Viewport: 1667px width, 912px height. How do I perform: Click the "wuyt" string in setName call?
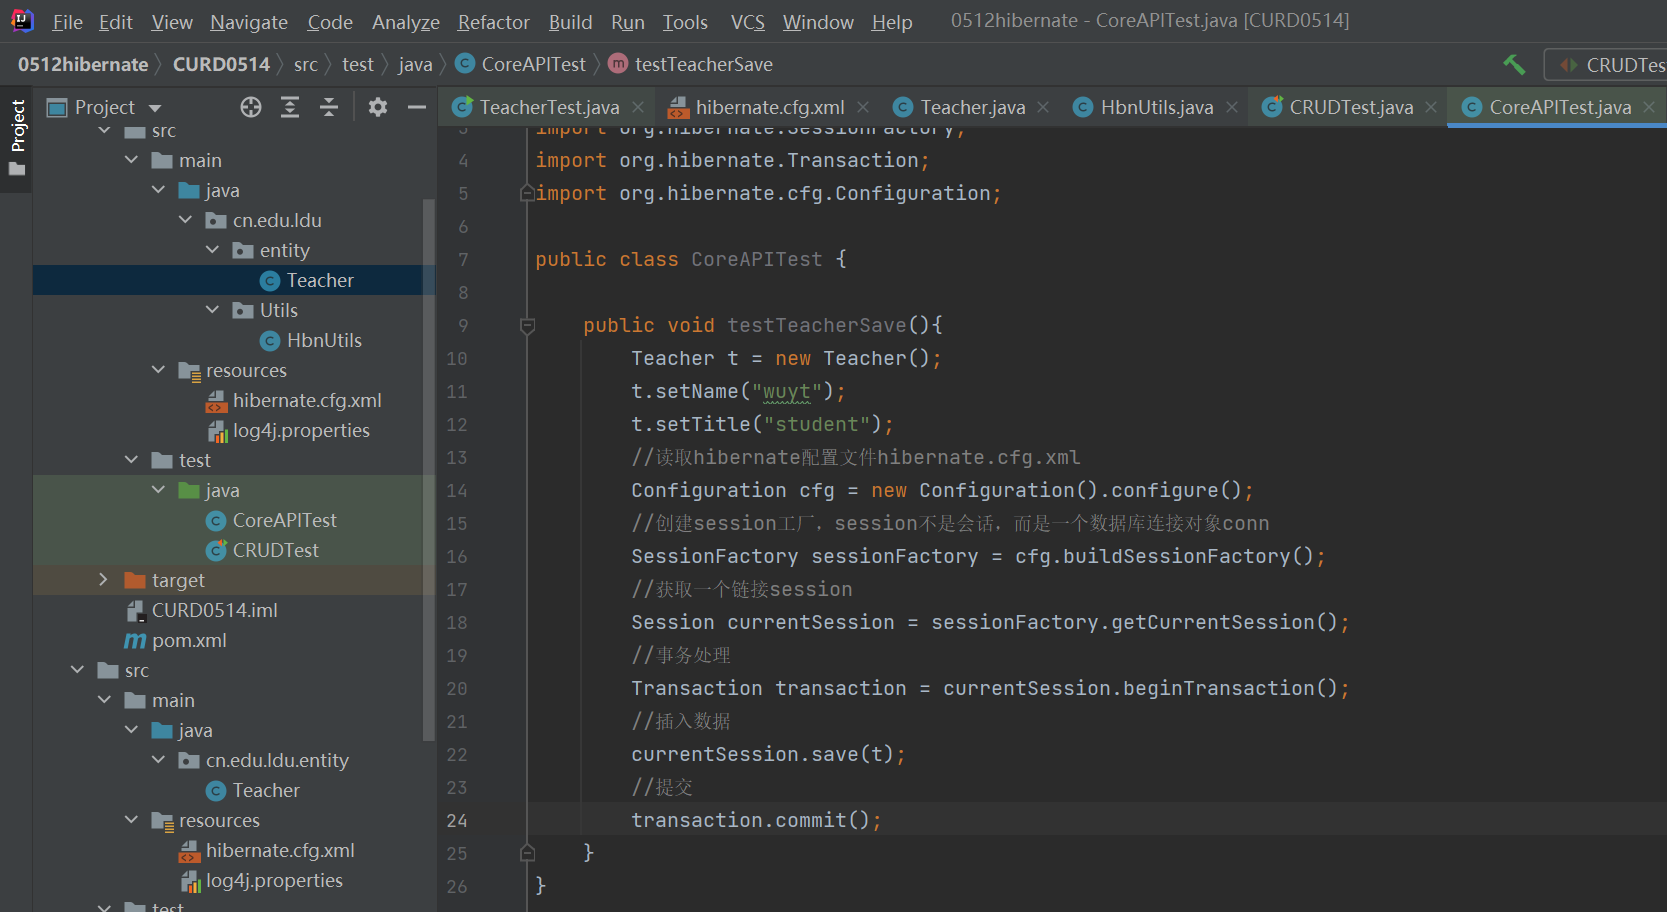tap(787, 392)
